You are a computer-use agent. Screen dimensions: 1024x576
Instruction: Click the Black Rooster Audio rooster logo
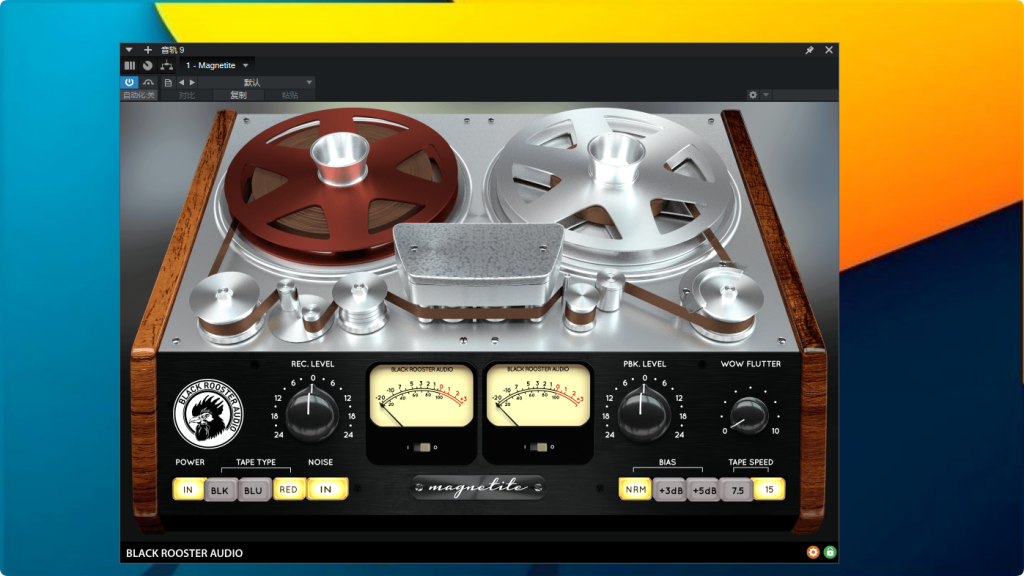pos(208,413)
